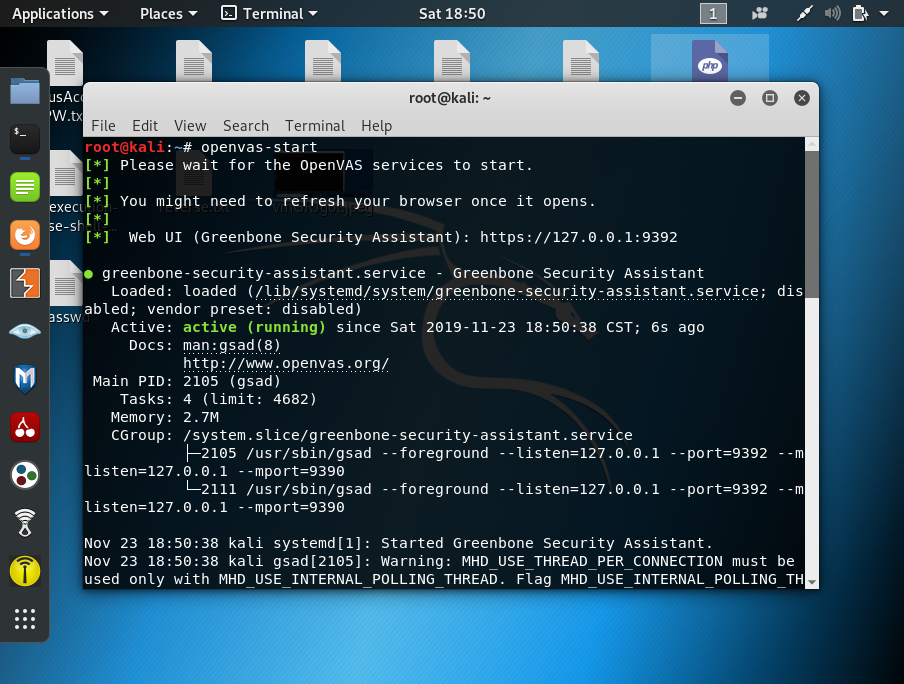Select the fourth text file on the desktop
This screenshot has width=904, height=684.
click(x=452, y=61)
